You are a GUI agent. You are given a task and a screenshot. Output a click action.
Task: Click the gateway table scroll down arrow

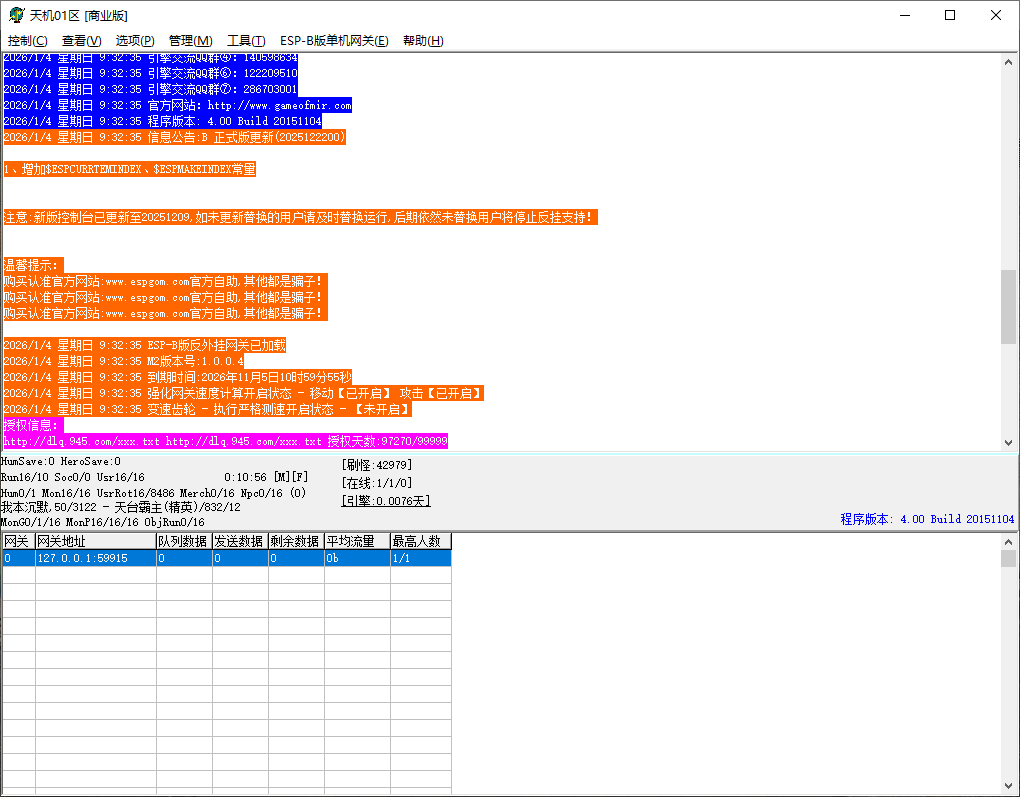pos(1008,786)
